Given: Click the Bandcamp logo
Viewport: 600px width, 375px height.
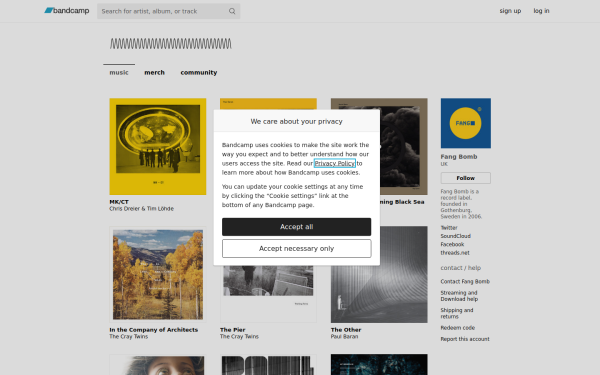Looking at the screenshot, I should click(67, 11).
